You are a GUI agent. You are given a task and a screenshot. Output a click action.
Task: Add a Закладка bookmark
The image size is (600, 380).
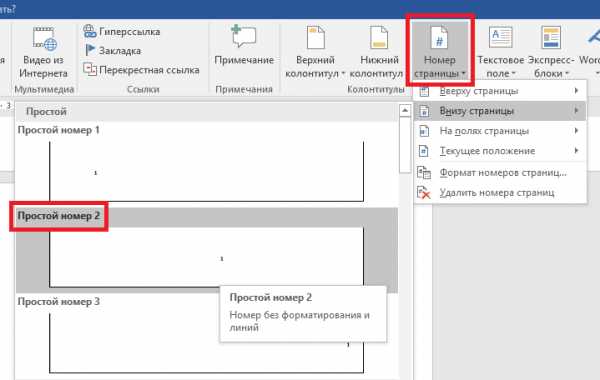pyautogui.click(x=112, y=51)
